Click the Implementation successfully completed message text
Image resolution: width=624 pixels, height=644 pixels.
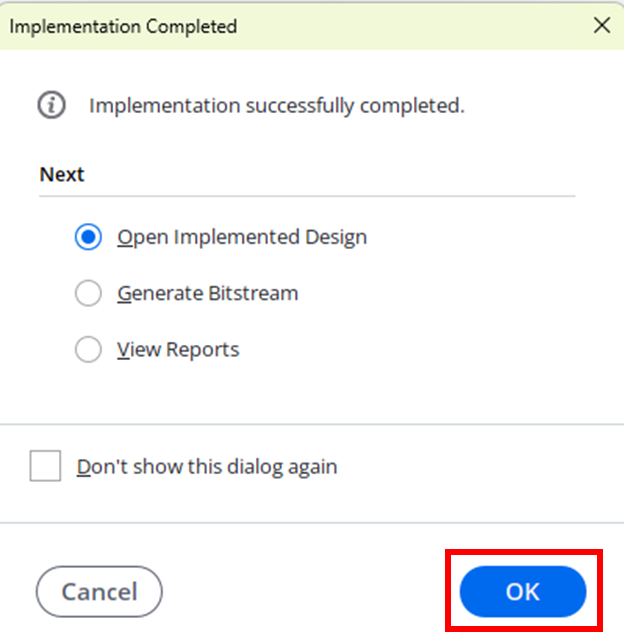(277, 106)
